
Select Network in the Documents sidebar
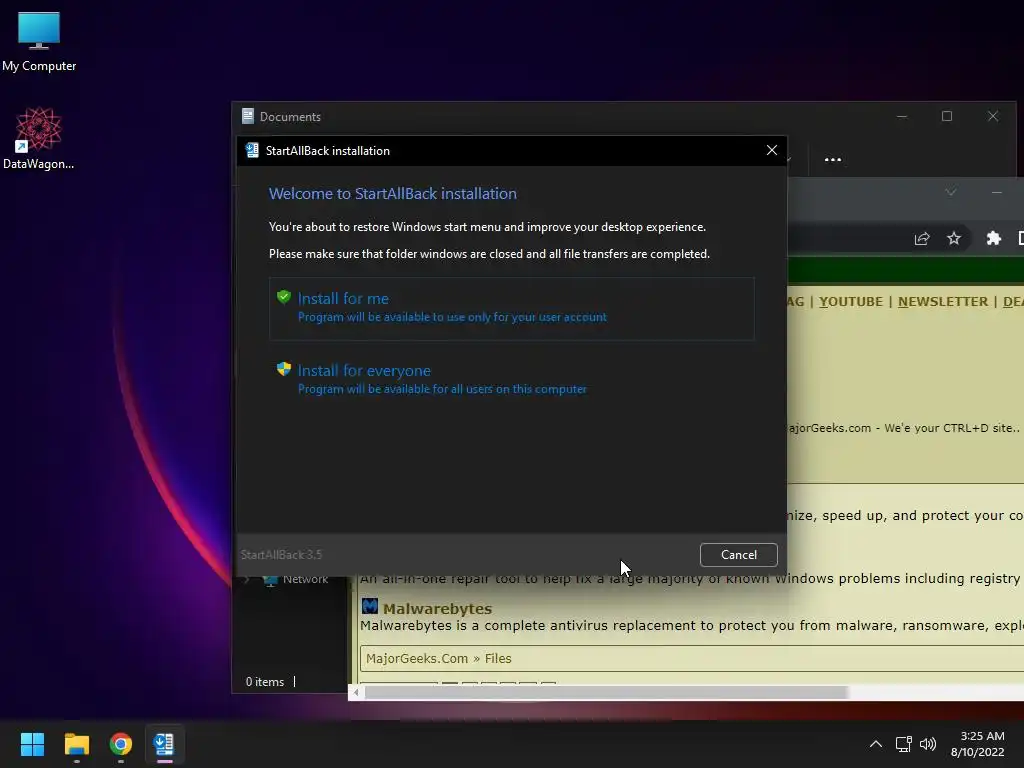pos(305,579)
